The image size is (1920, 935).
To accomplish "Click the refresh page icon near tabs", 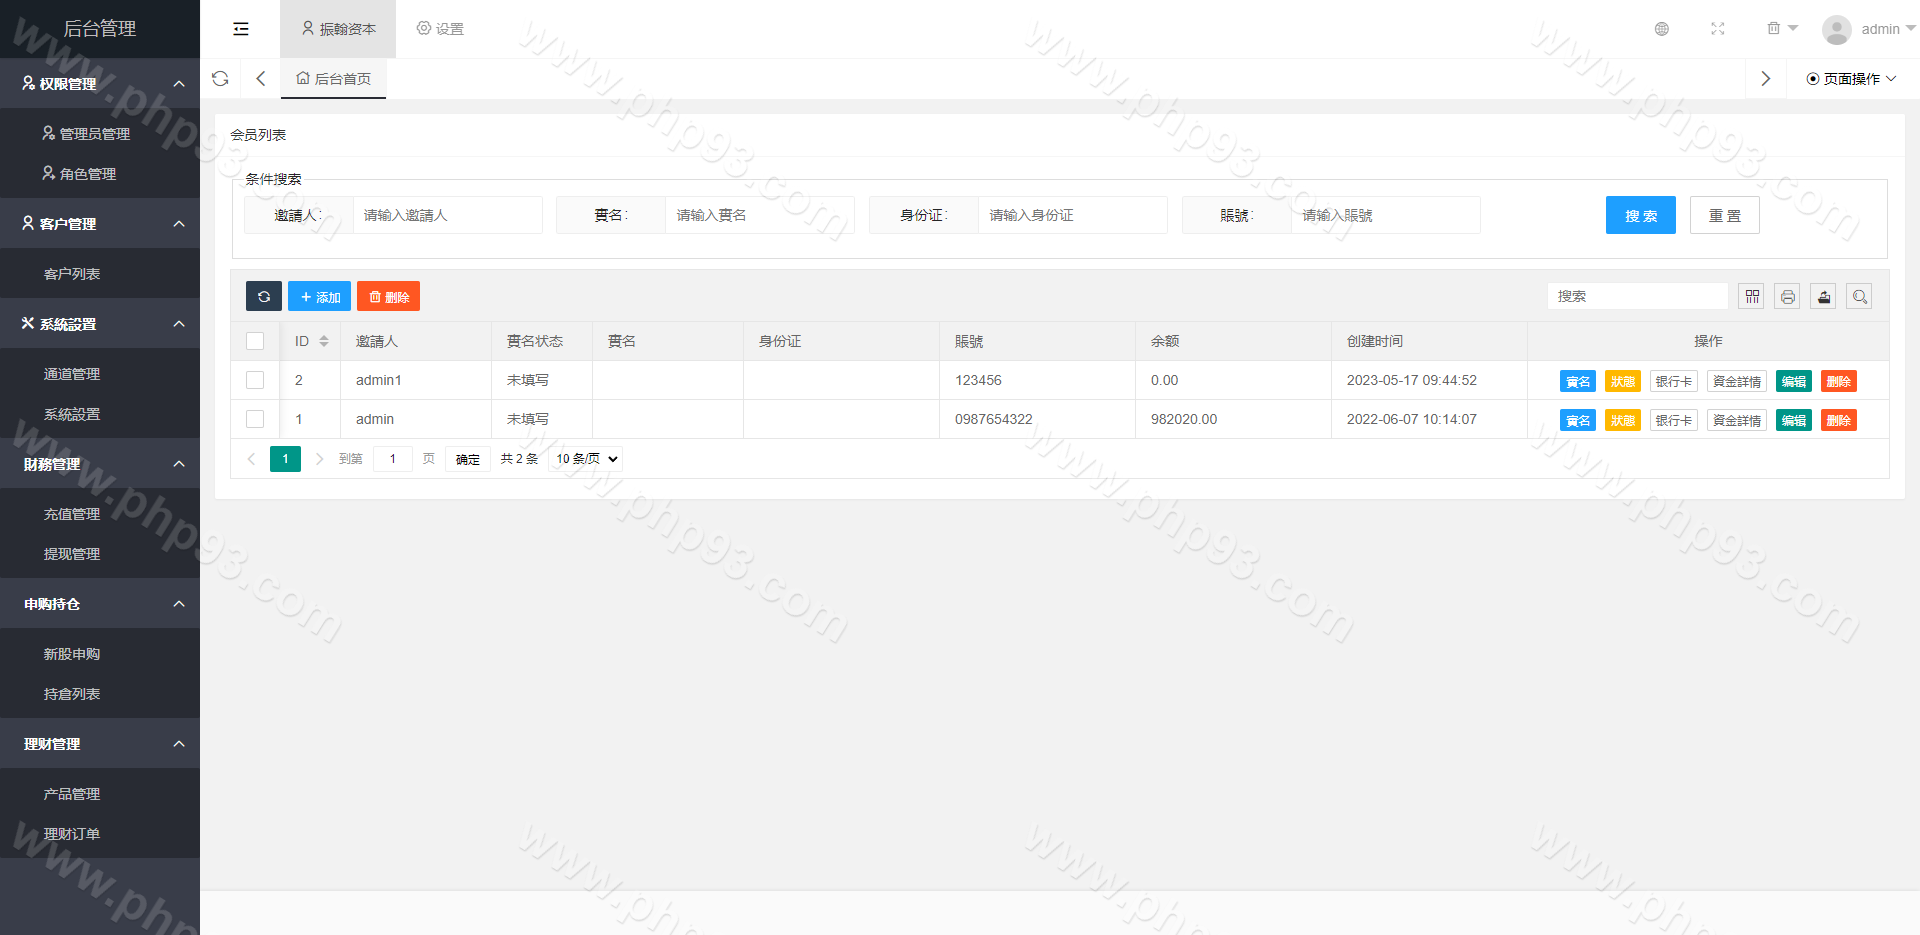I will point(220,79).
